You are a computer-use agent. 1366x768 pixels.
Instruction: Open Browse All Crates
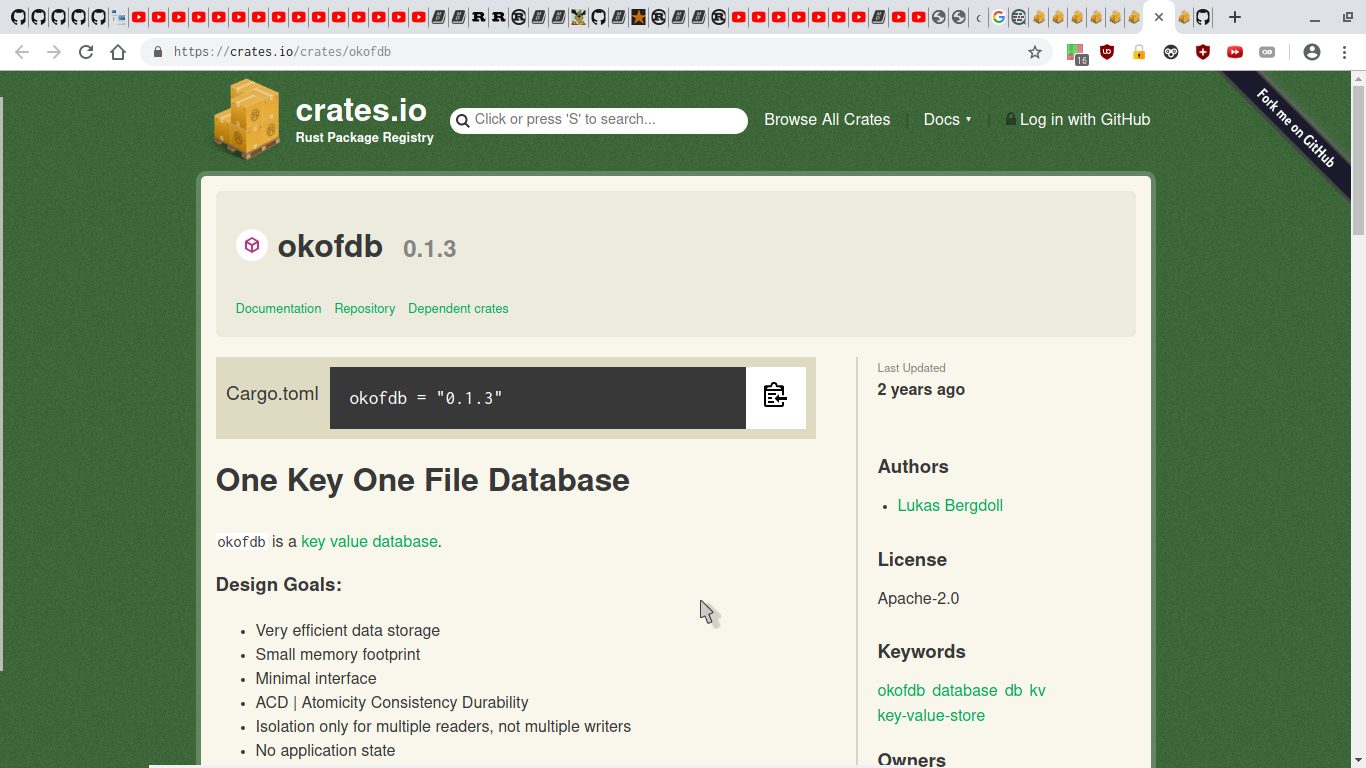click(827, 119)
